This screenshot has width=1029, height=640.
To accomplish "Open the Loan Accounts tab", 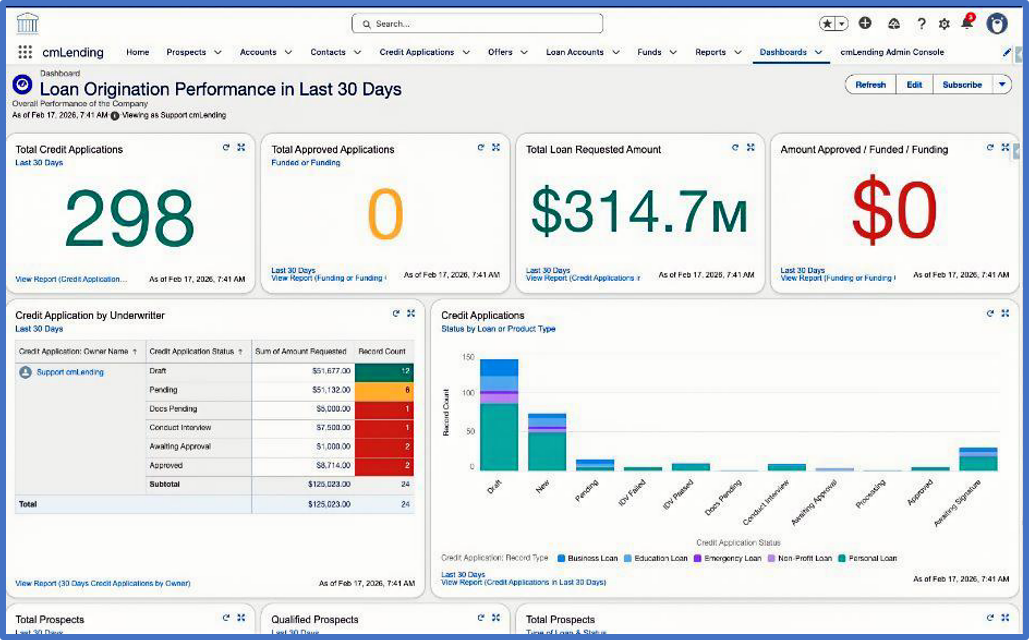I will (575, 52).
